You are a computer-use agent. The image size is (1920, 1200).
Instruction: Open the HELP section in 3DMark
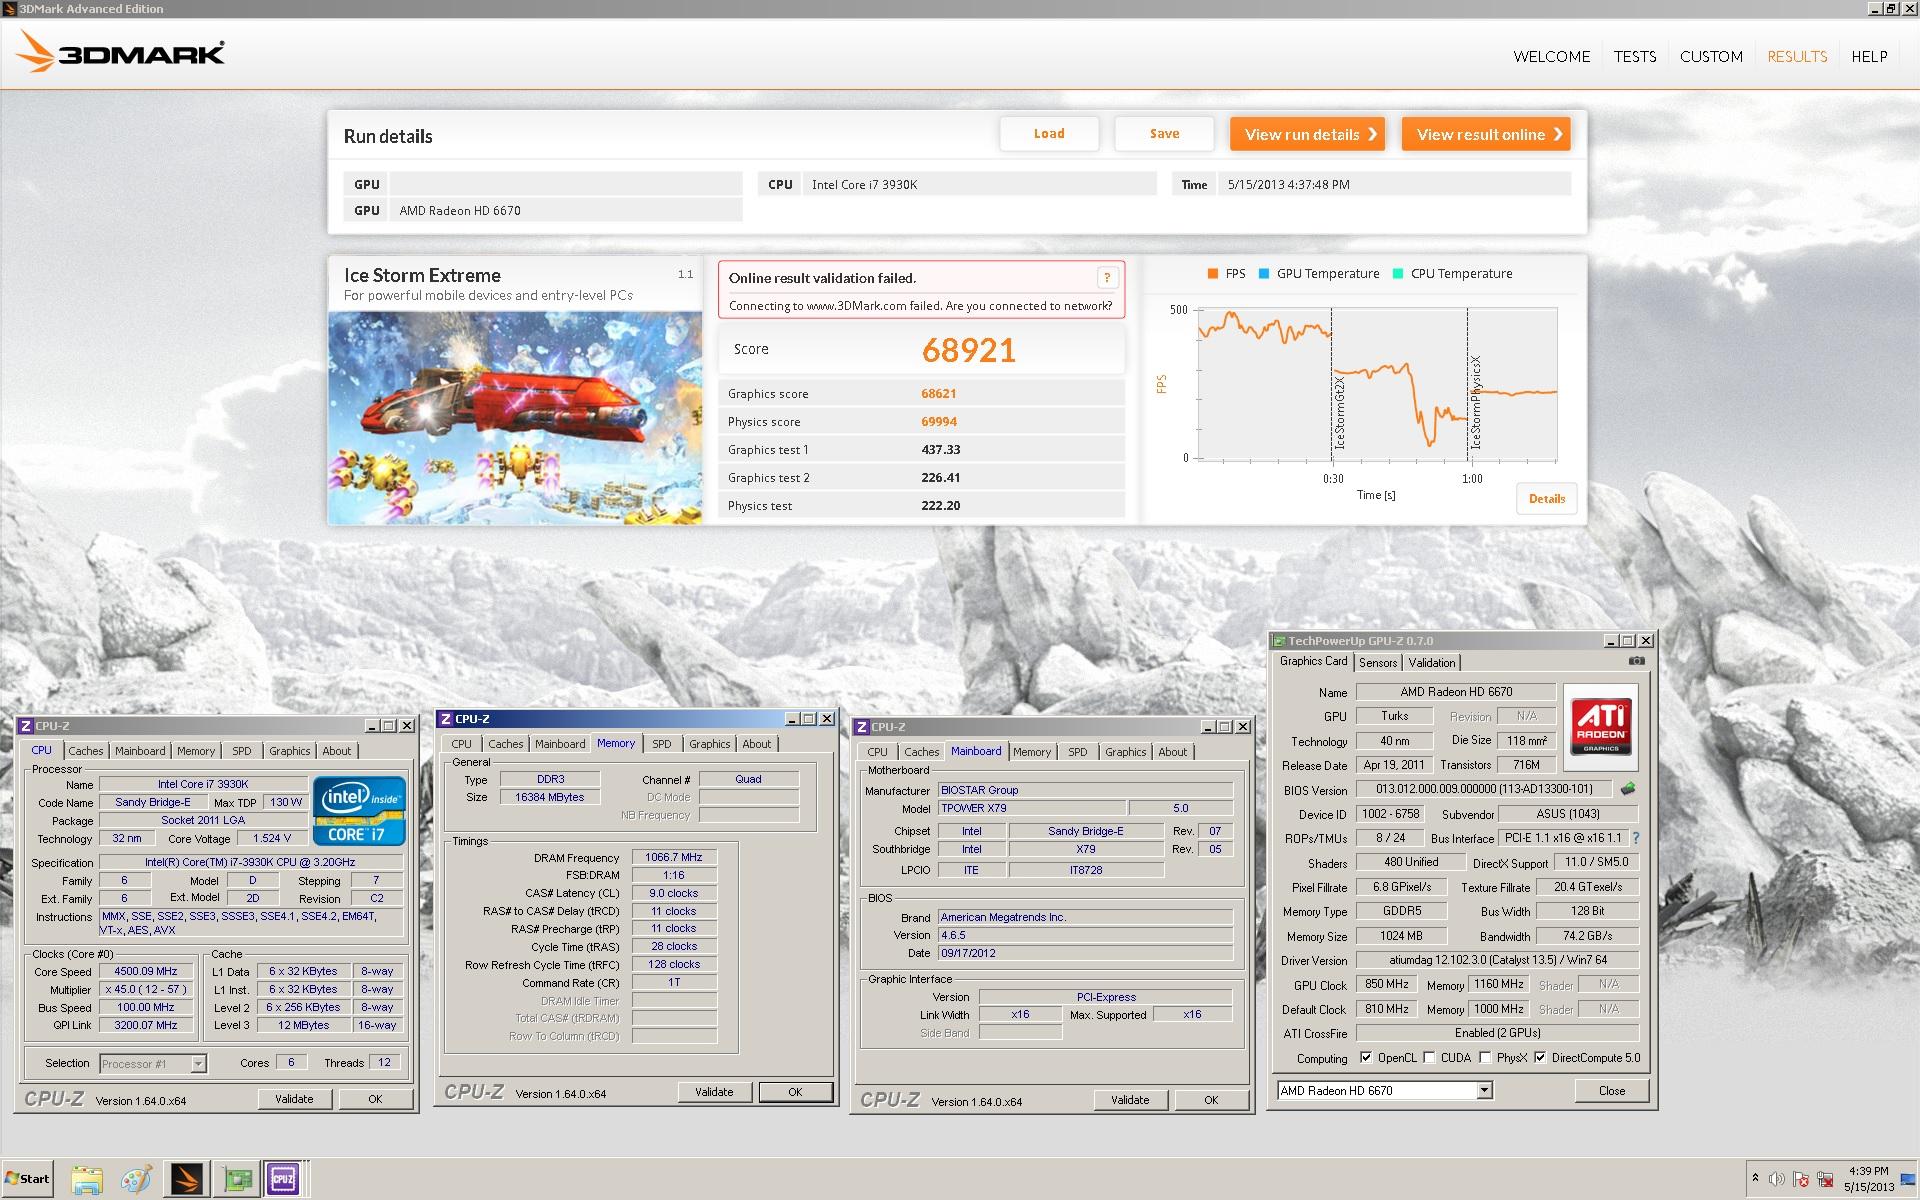click(x=1869, y=57)
